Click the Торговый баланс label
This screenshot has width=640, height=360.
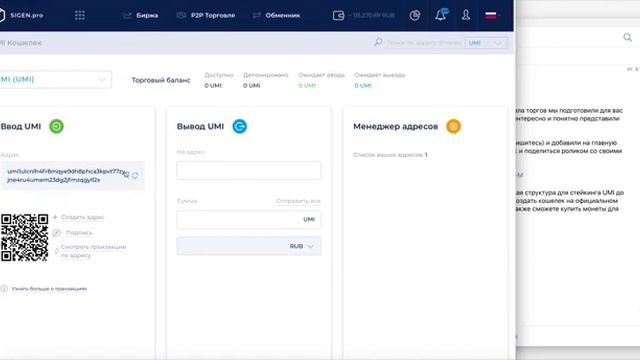pyautogui.click(x=161, y=80)
